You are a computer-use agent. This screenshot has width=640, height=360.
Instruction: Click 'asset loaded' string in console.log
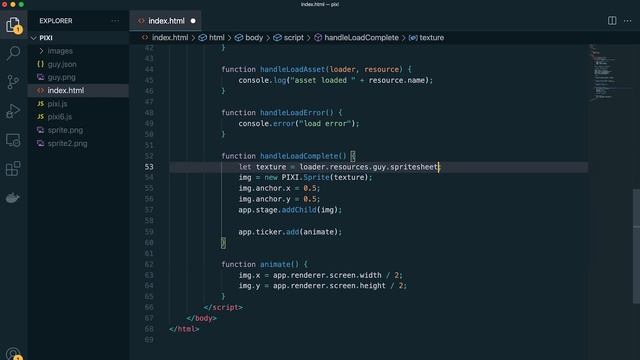click(322, 80)
